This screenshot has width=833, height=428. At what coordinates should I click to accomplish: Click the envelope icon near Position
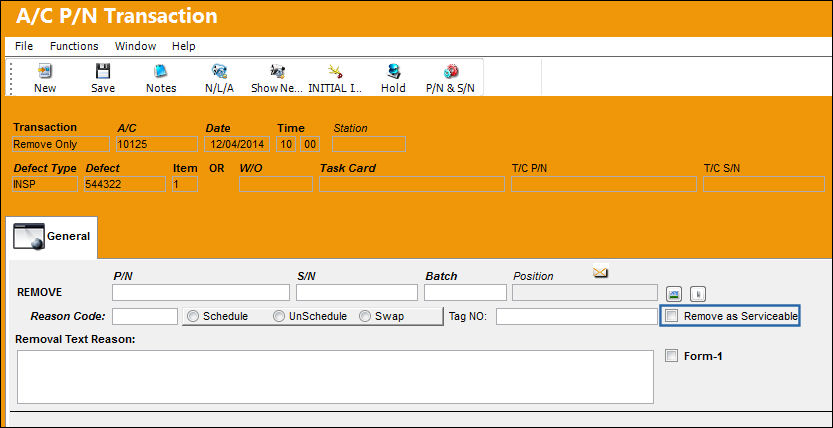click(600, 273)
